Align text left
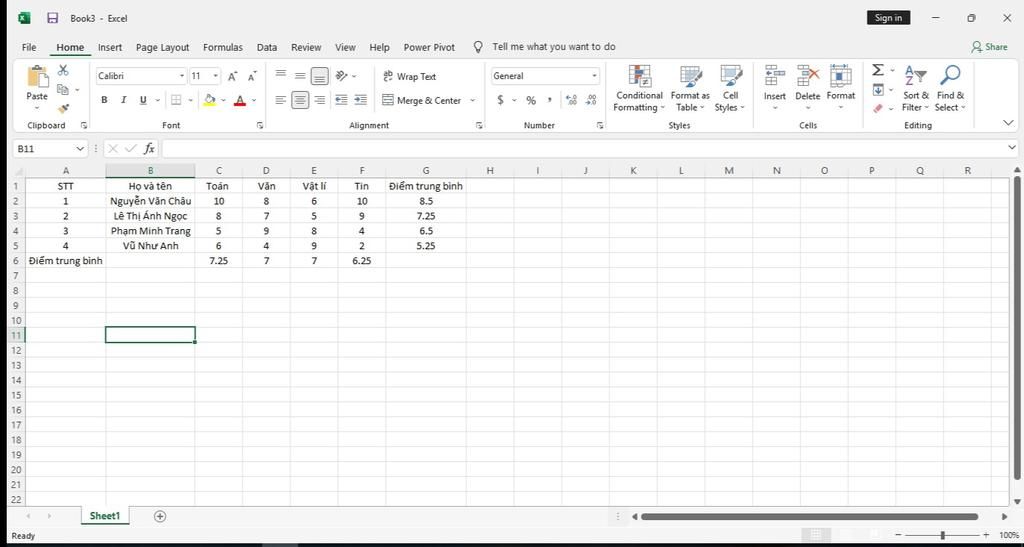This screenshot has width=1024, height=547. pyautogui.click(x=281, y=100)
